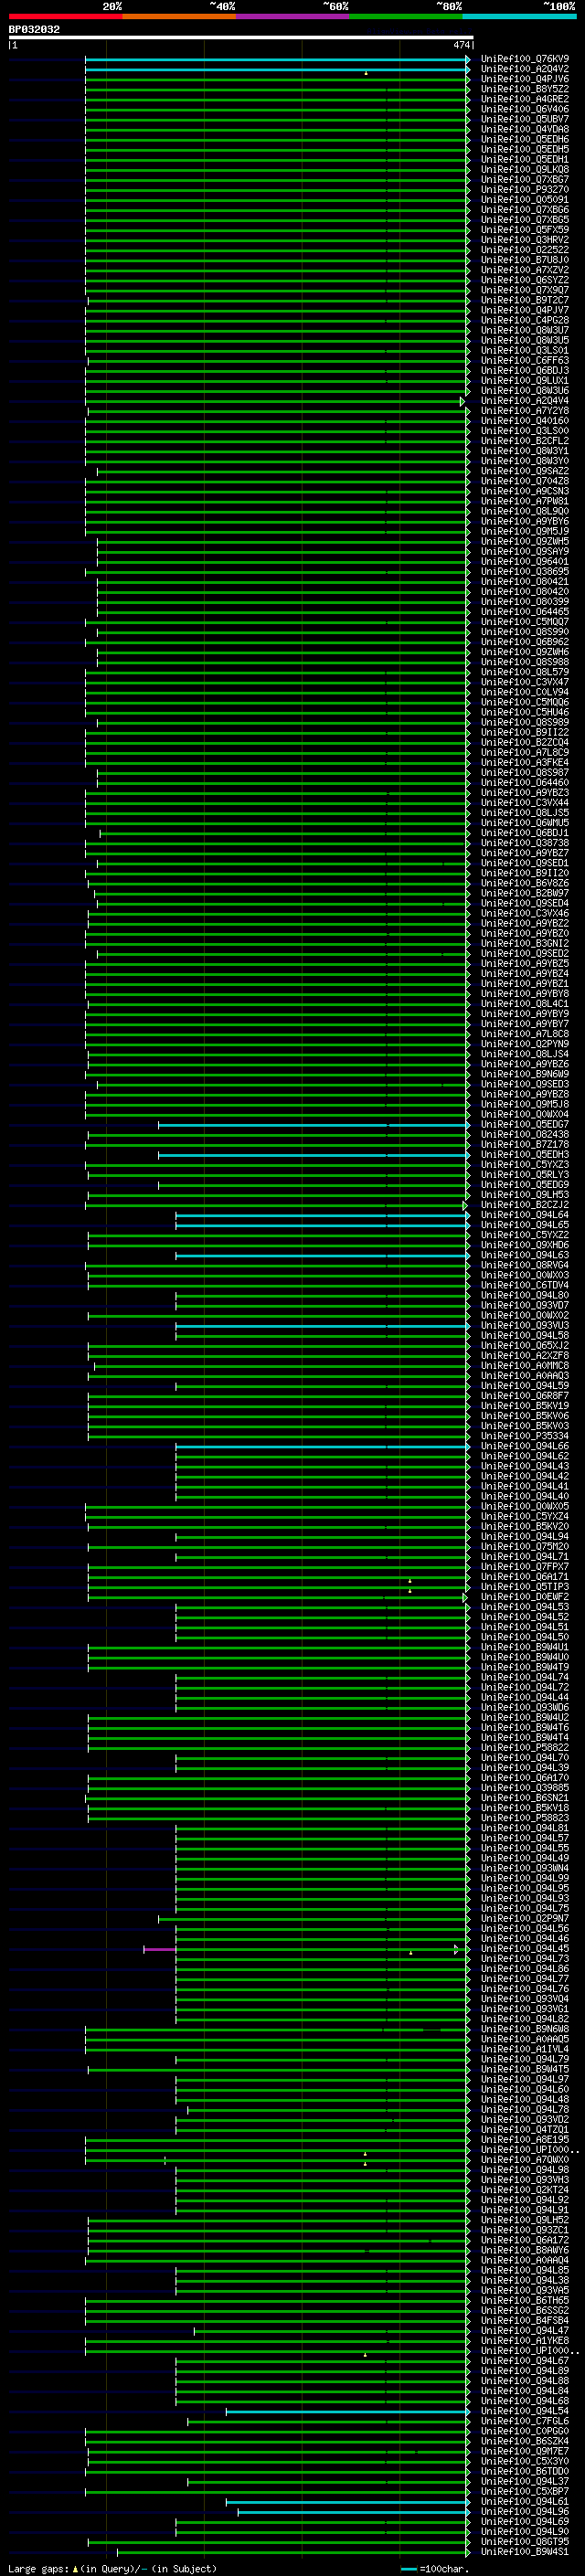Select entry UniRef100_A9CSN3
This screenshot has width=585, height=2576.
click(x=524, y=491)
